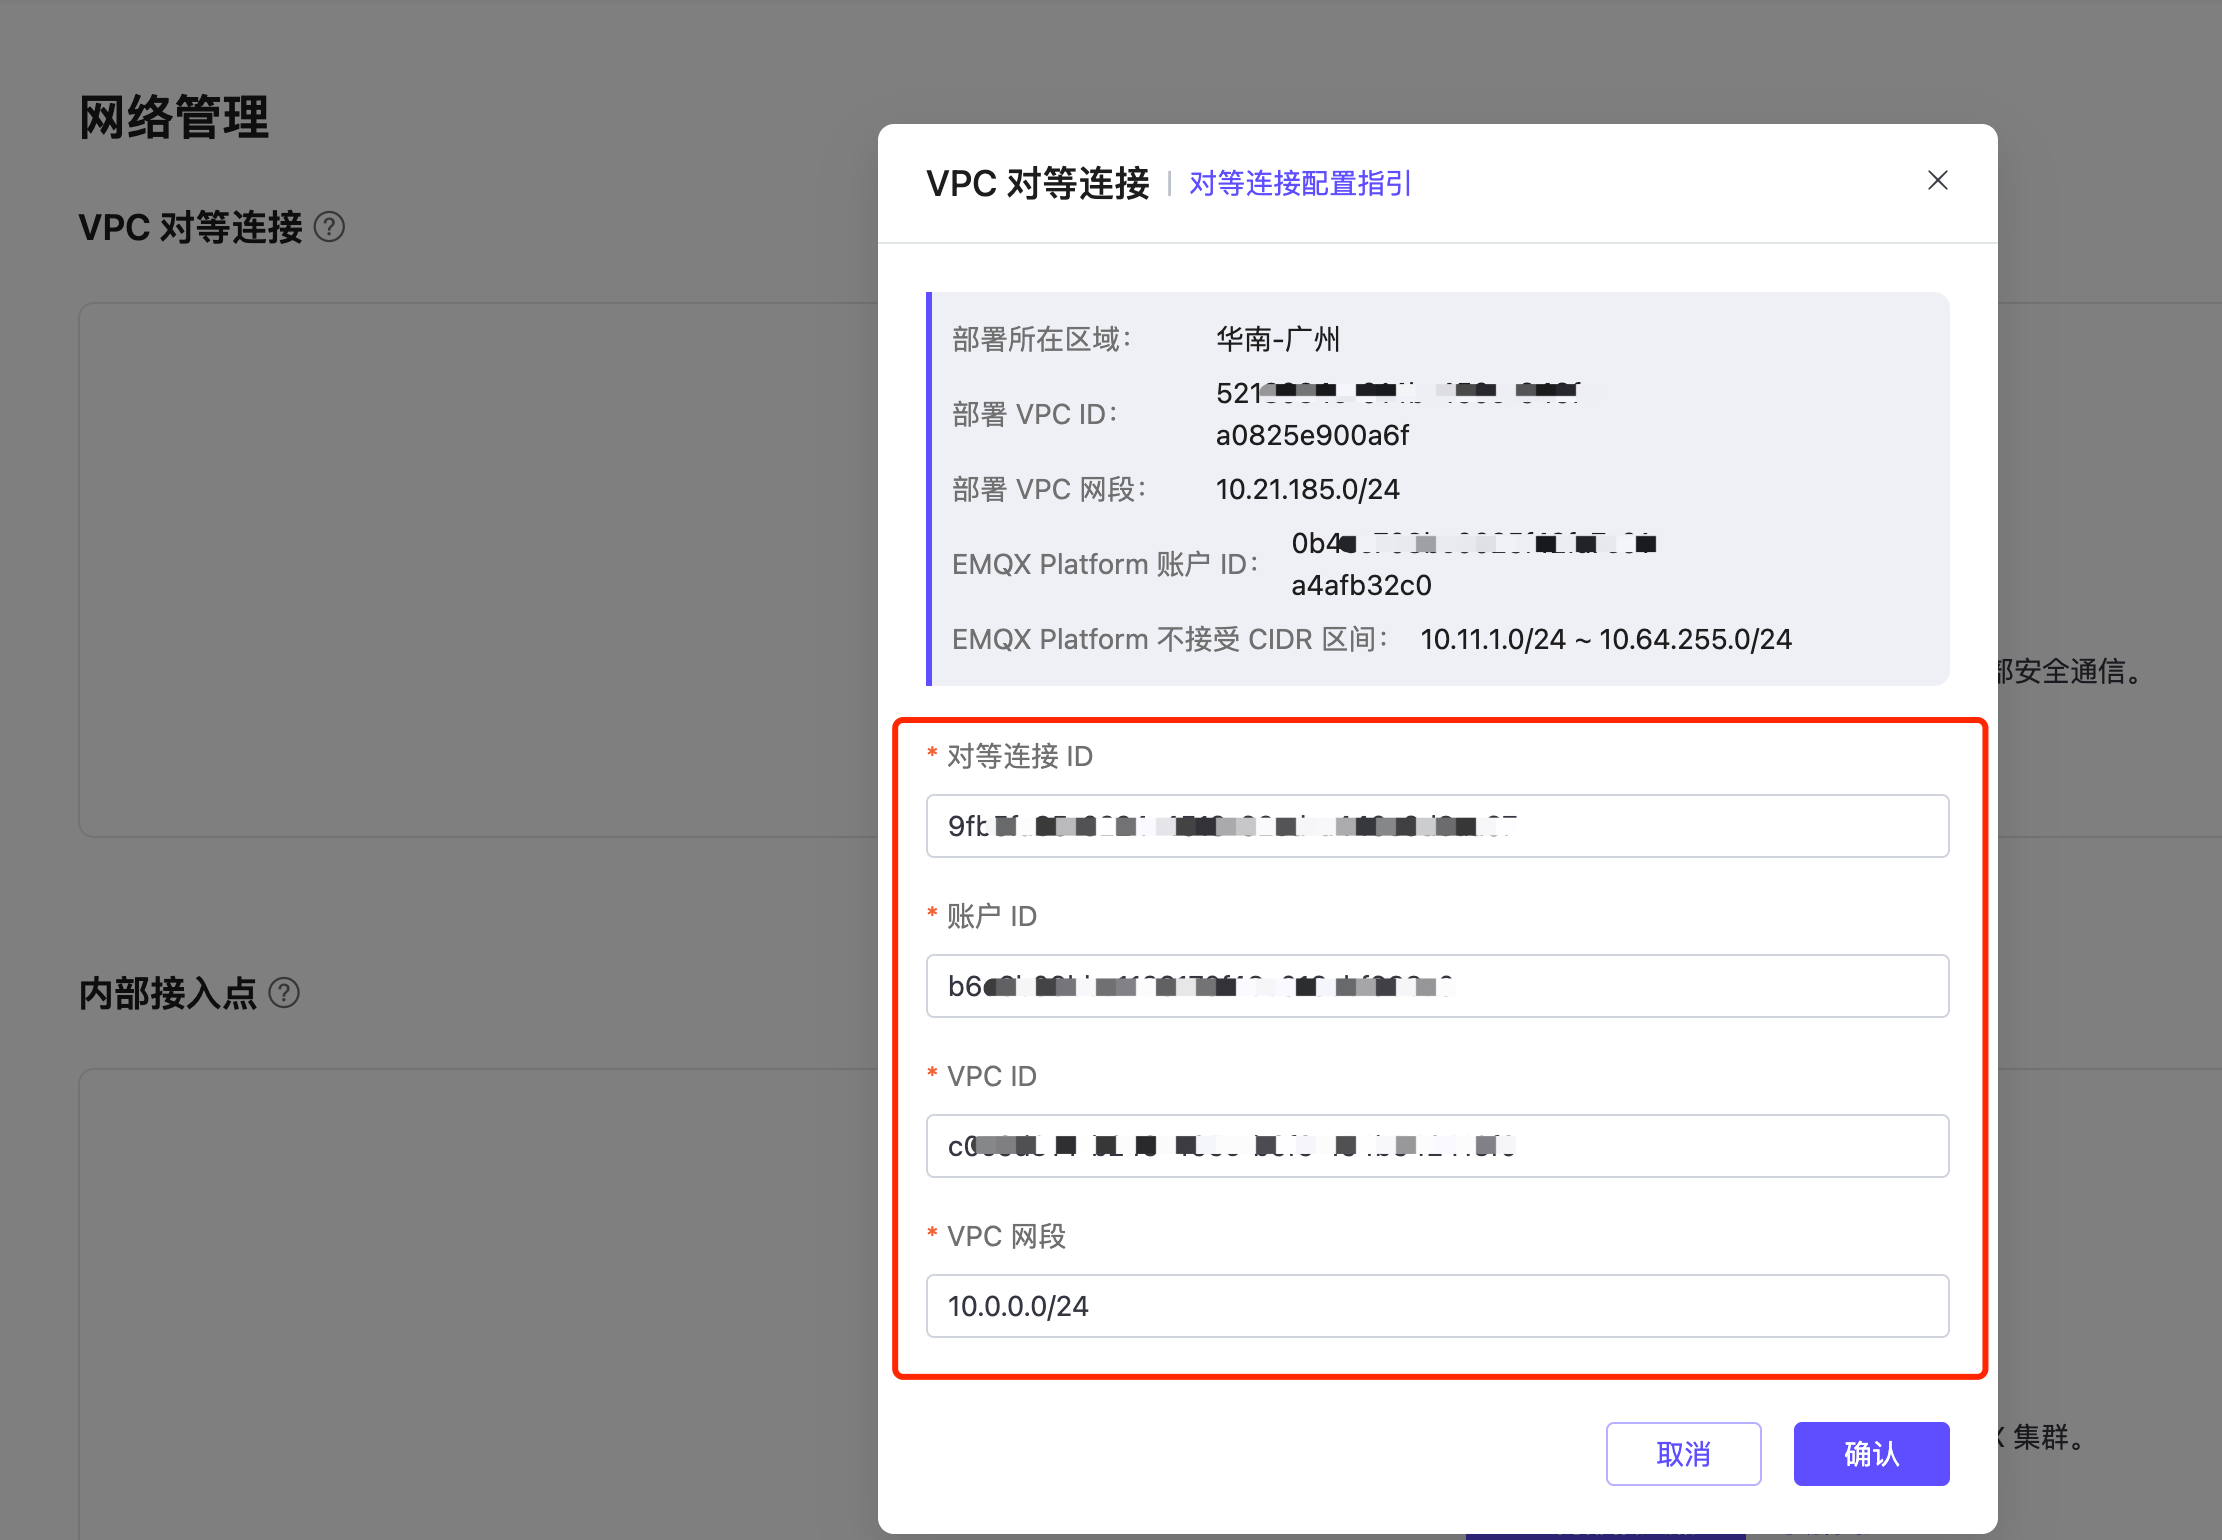Click inside the 账户 ID input
The image size is (2222, 1540).
pos(1437,986)
